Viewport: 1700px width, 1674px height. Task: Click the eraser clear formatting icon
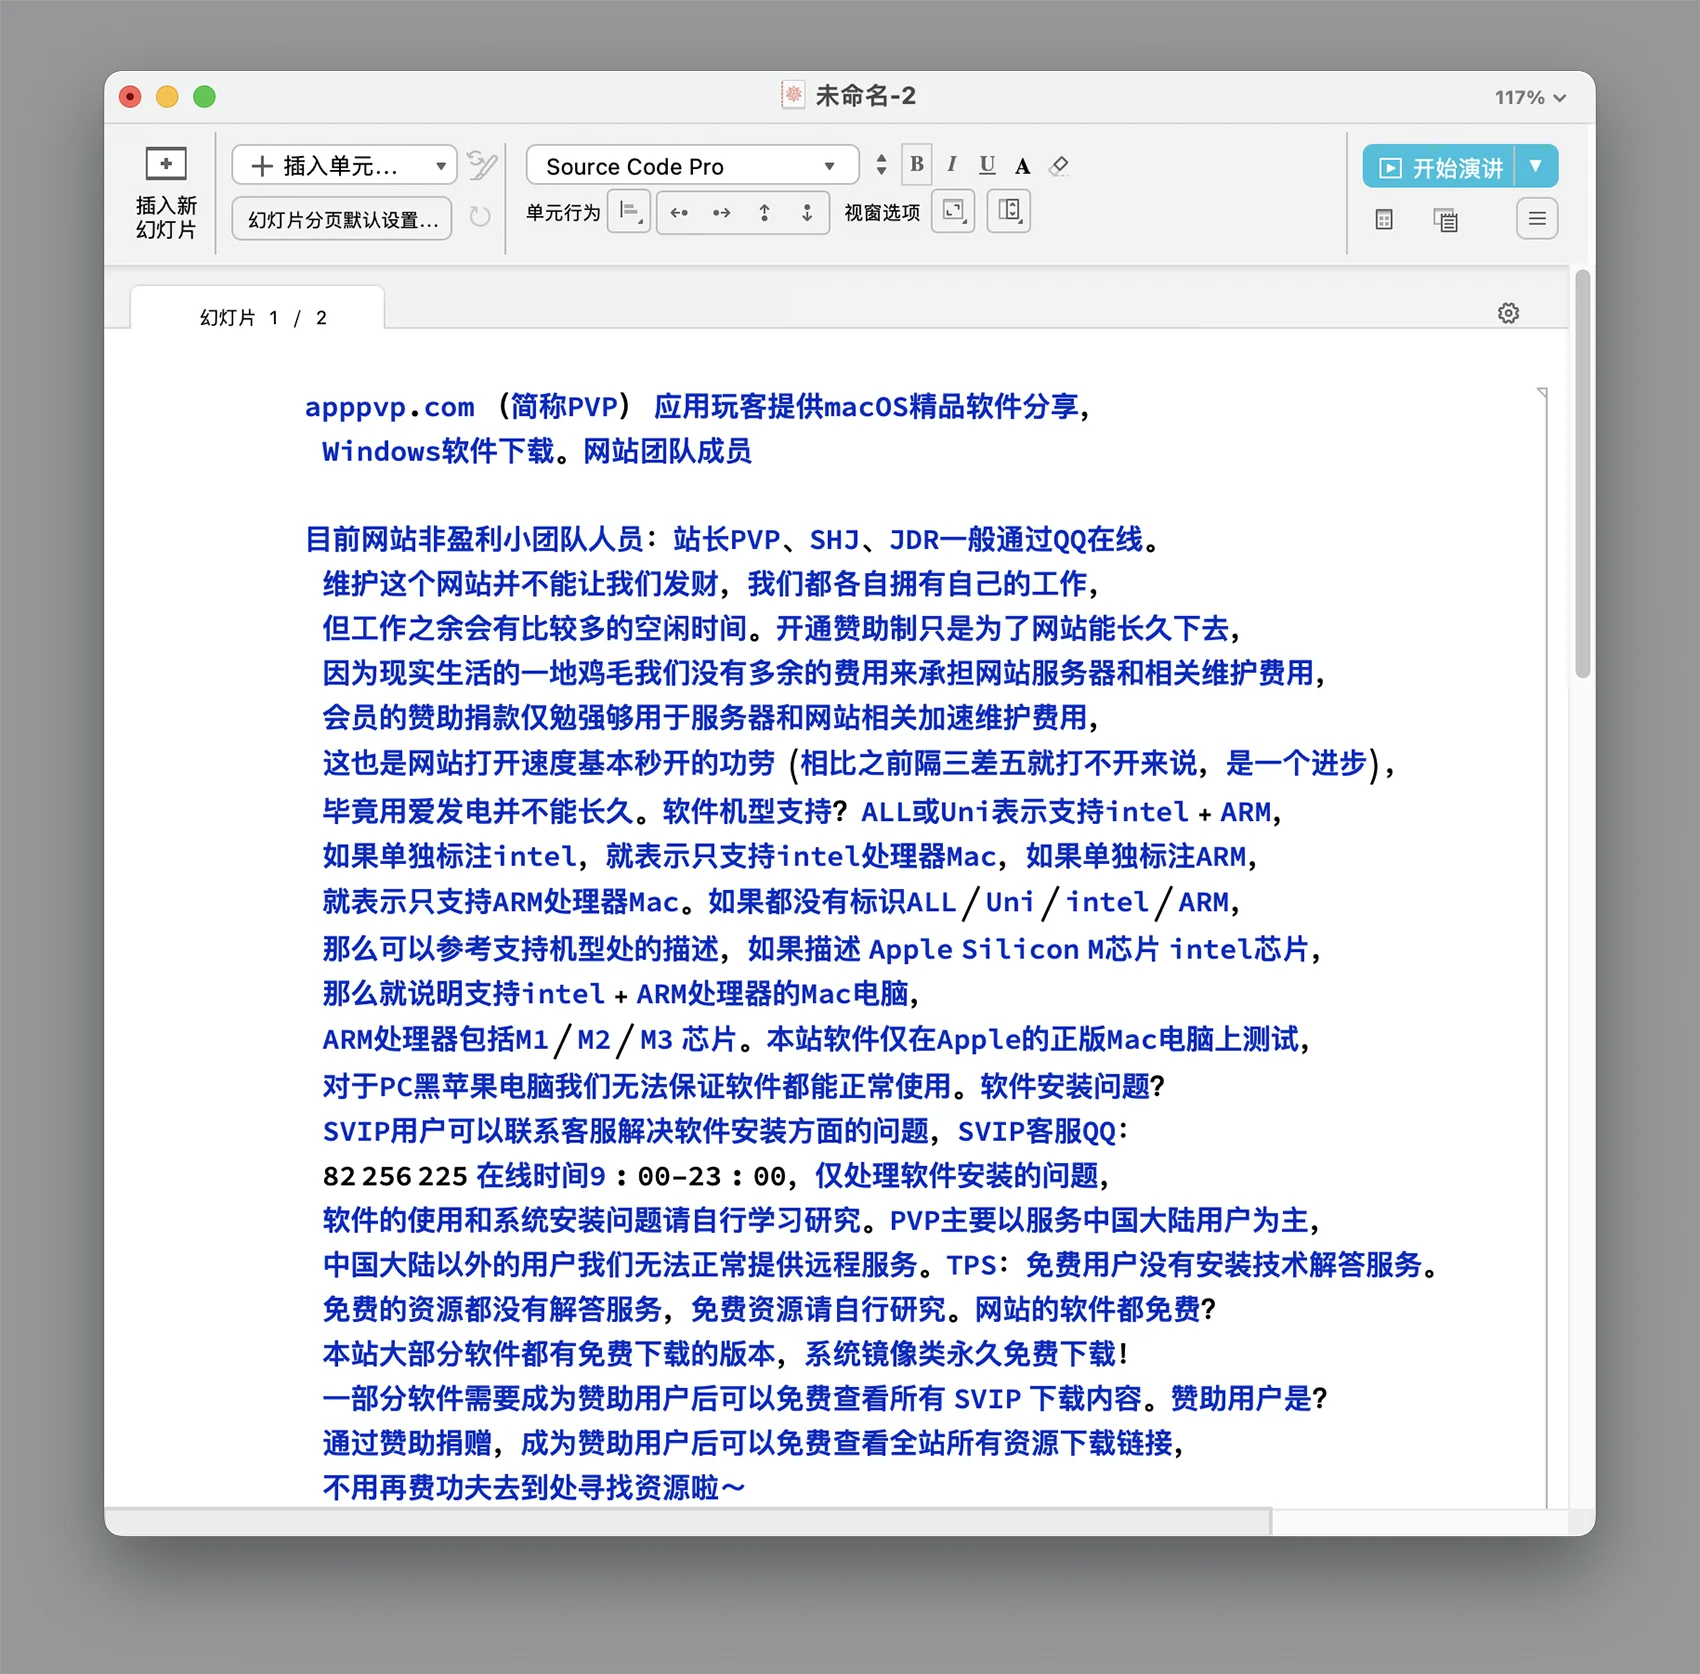[x=1059, y=166]
